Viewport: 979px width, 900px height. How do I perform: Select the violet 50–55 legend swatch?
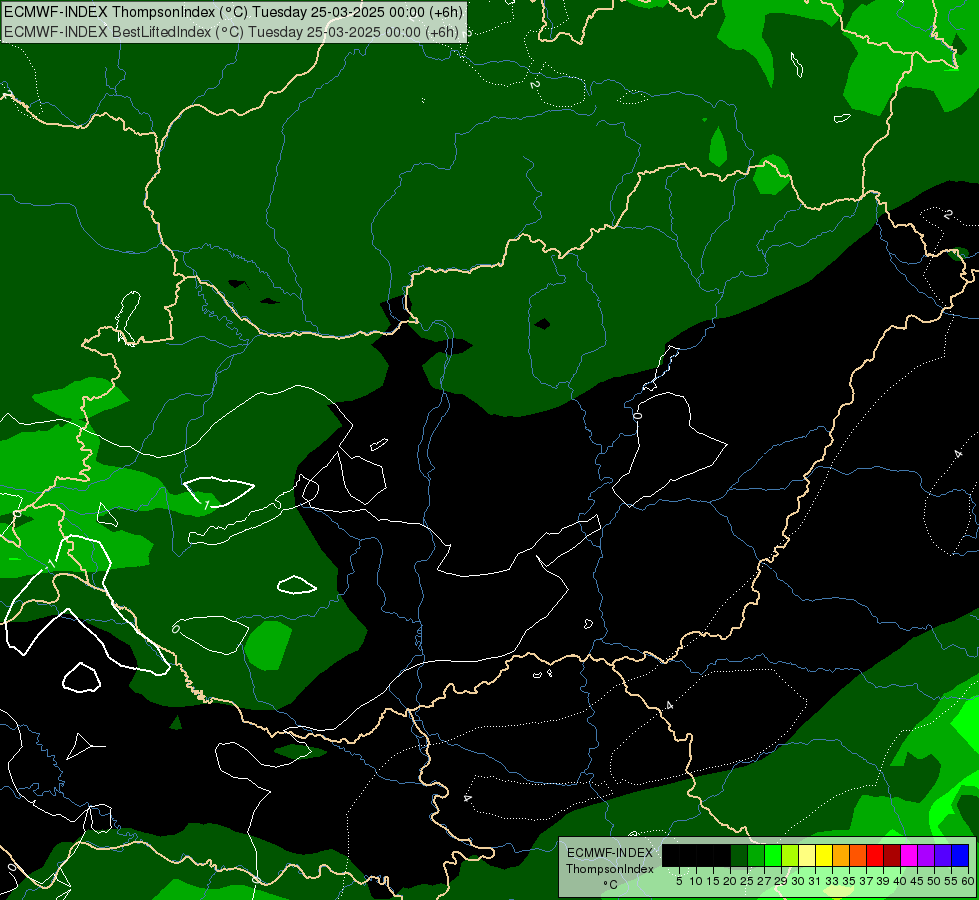pyautogui.click(x=943, y=855)
